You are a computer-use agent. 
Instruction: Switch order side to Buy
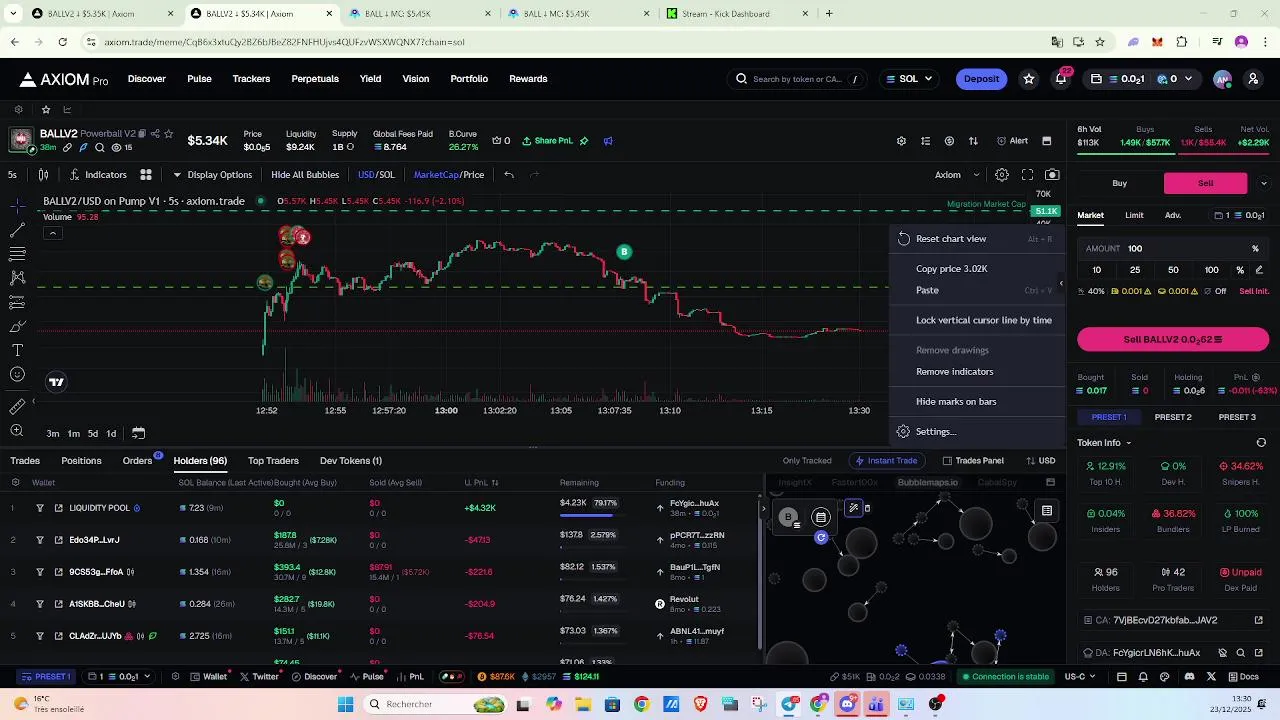pyautogui.click(x=1119, y=183)
